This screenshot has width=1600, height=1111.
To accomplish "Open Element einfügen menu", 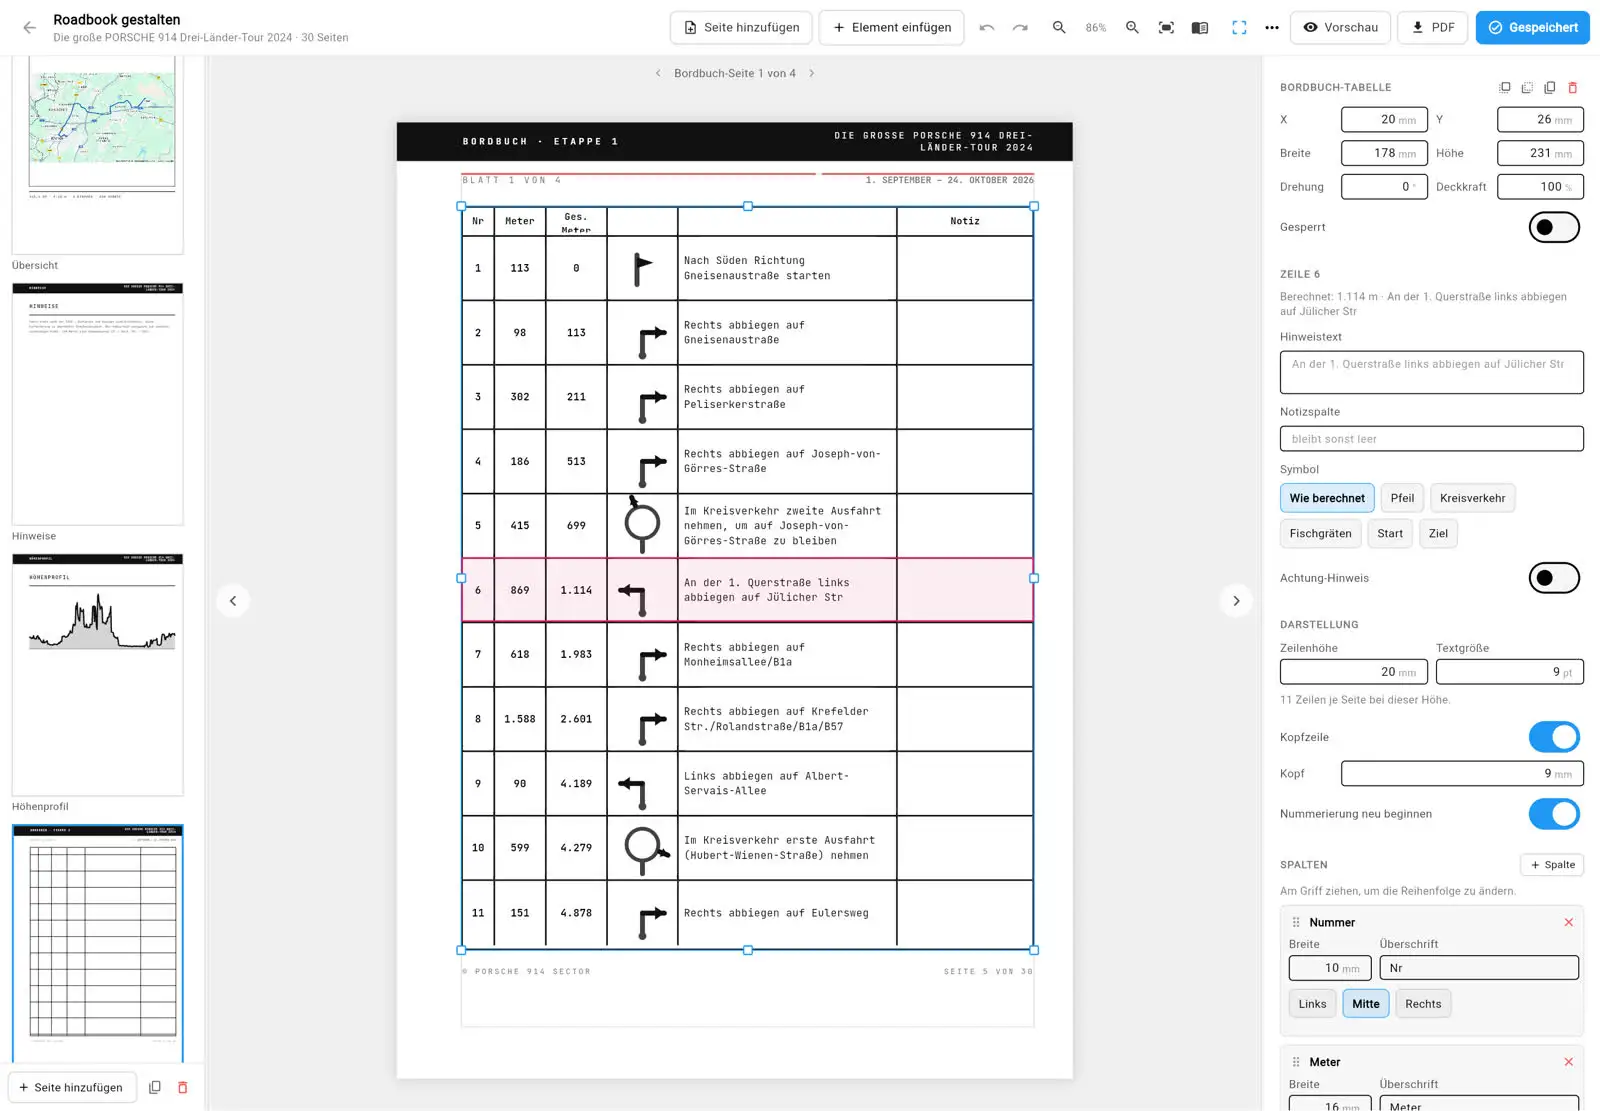I will click(891, 28).
